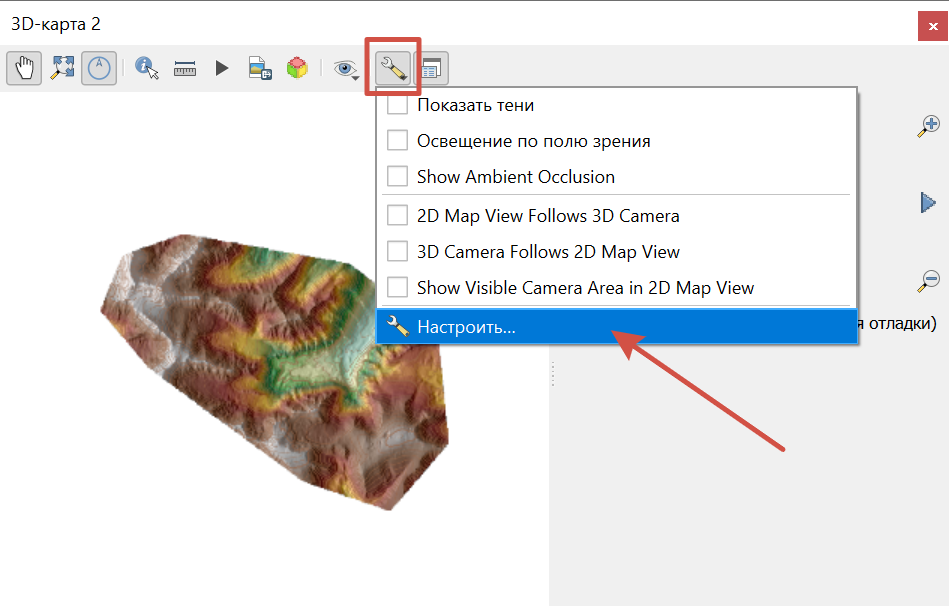Image resolution: width=949 pixels, height=606 pixels.
Task: Open the Настроить... configuration entry
Action: click(x=465, y=327)
